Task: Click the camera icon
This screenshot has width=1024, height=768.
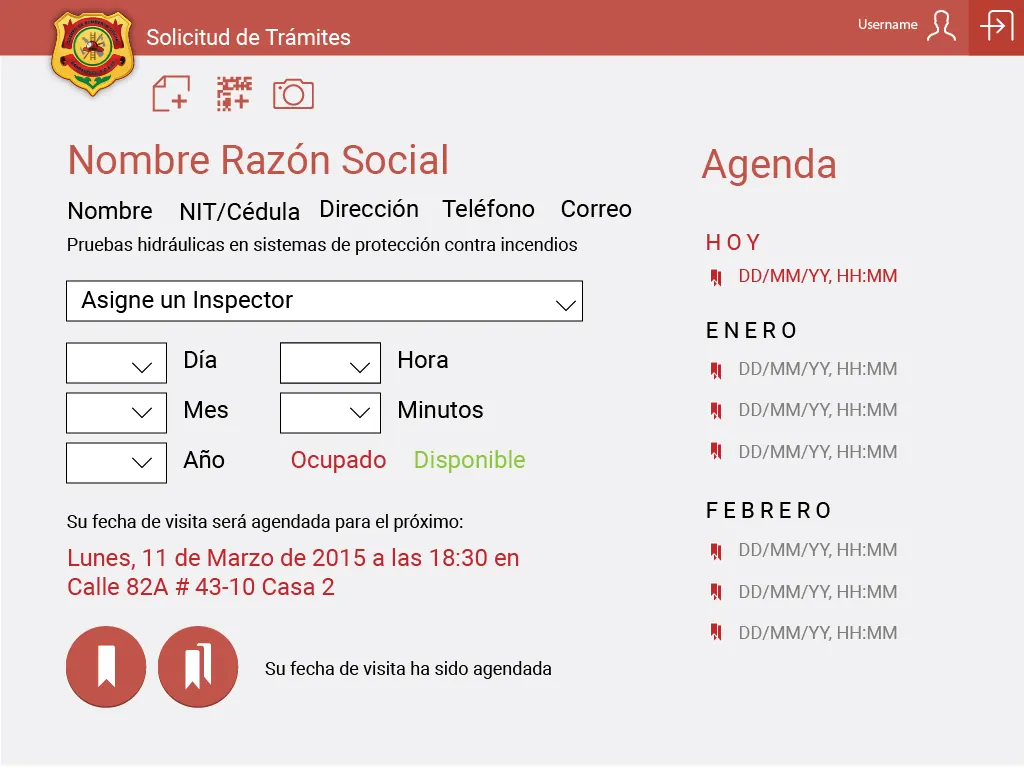Action: click(293, 94)
